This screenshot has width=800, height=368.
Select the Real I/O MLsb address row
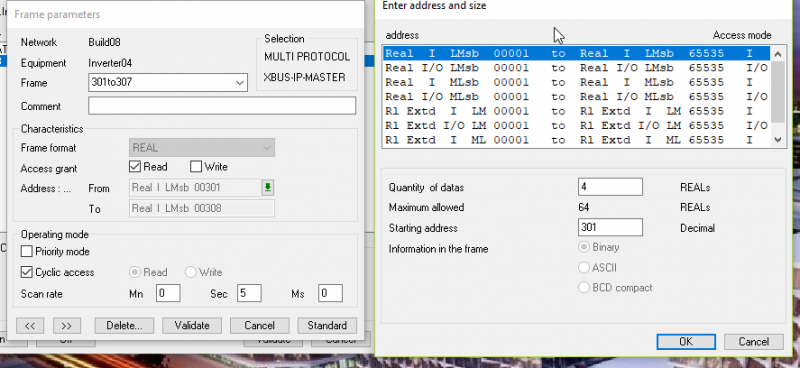point(577,96)
